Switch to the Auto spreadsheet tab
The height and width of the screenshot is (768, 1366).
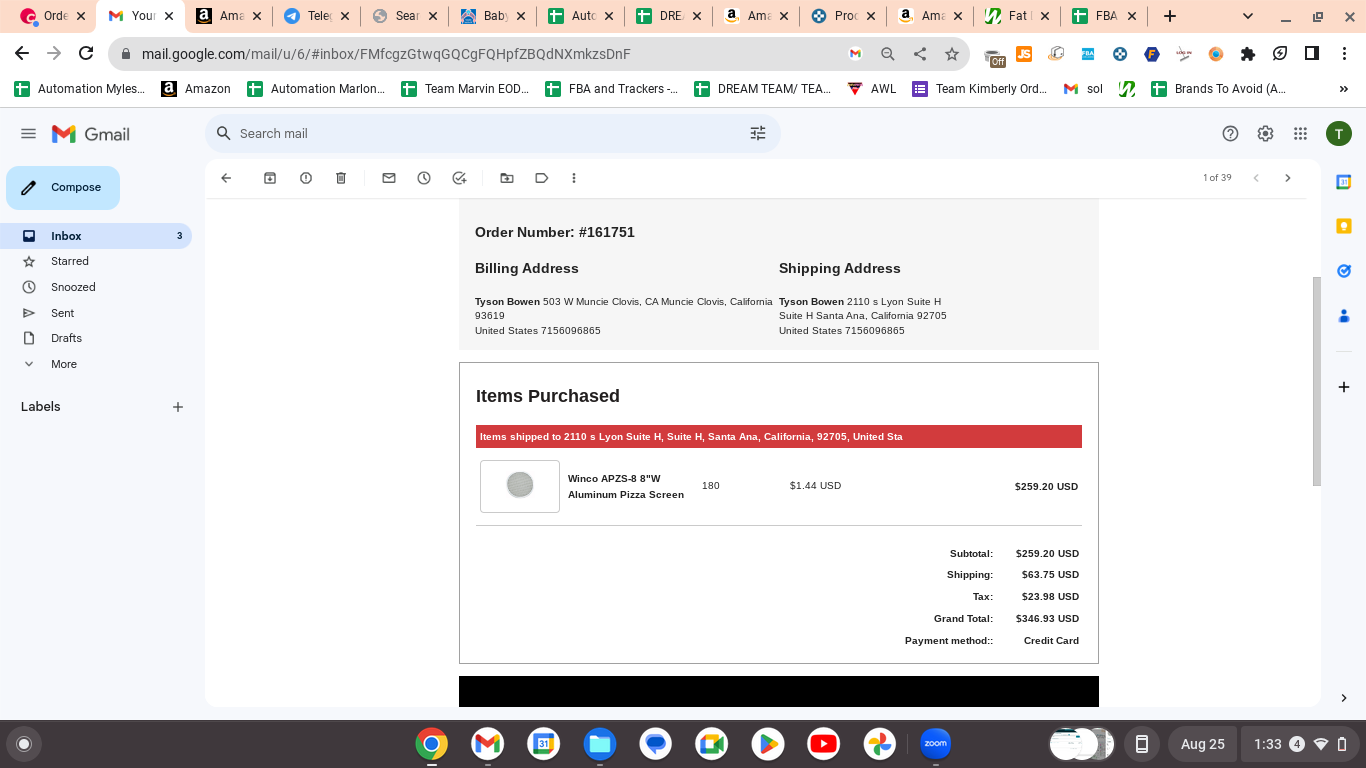(579, 16)
